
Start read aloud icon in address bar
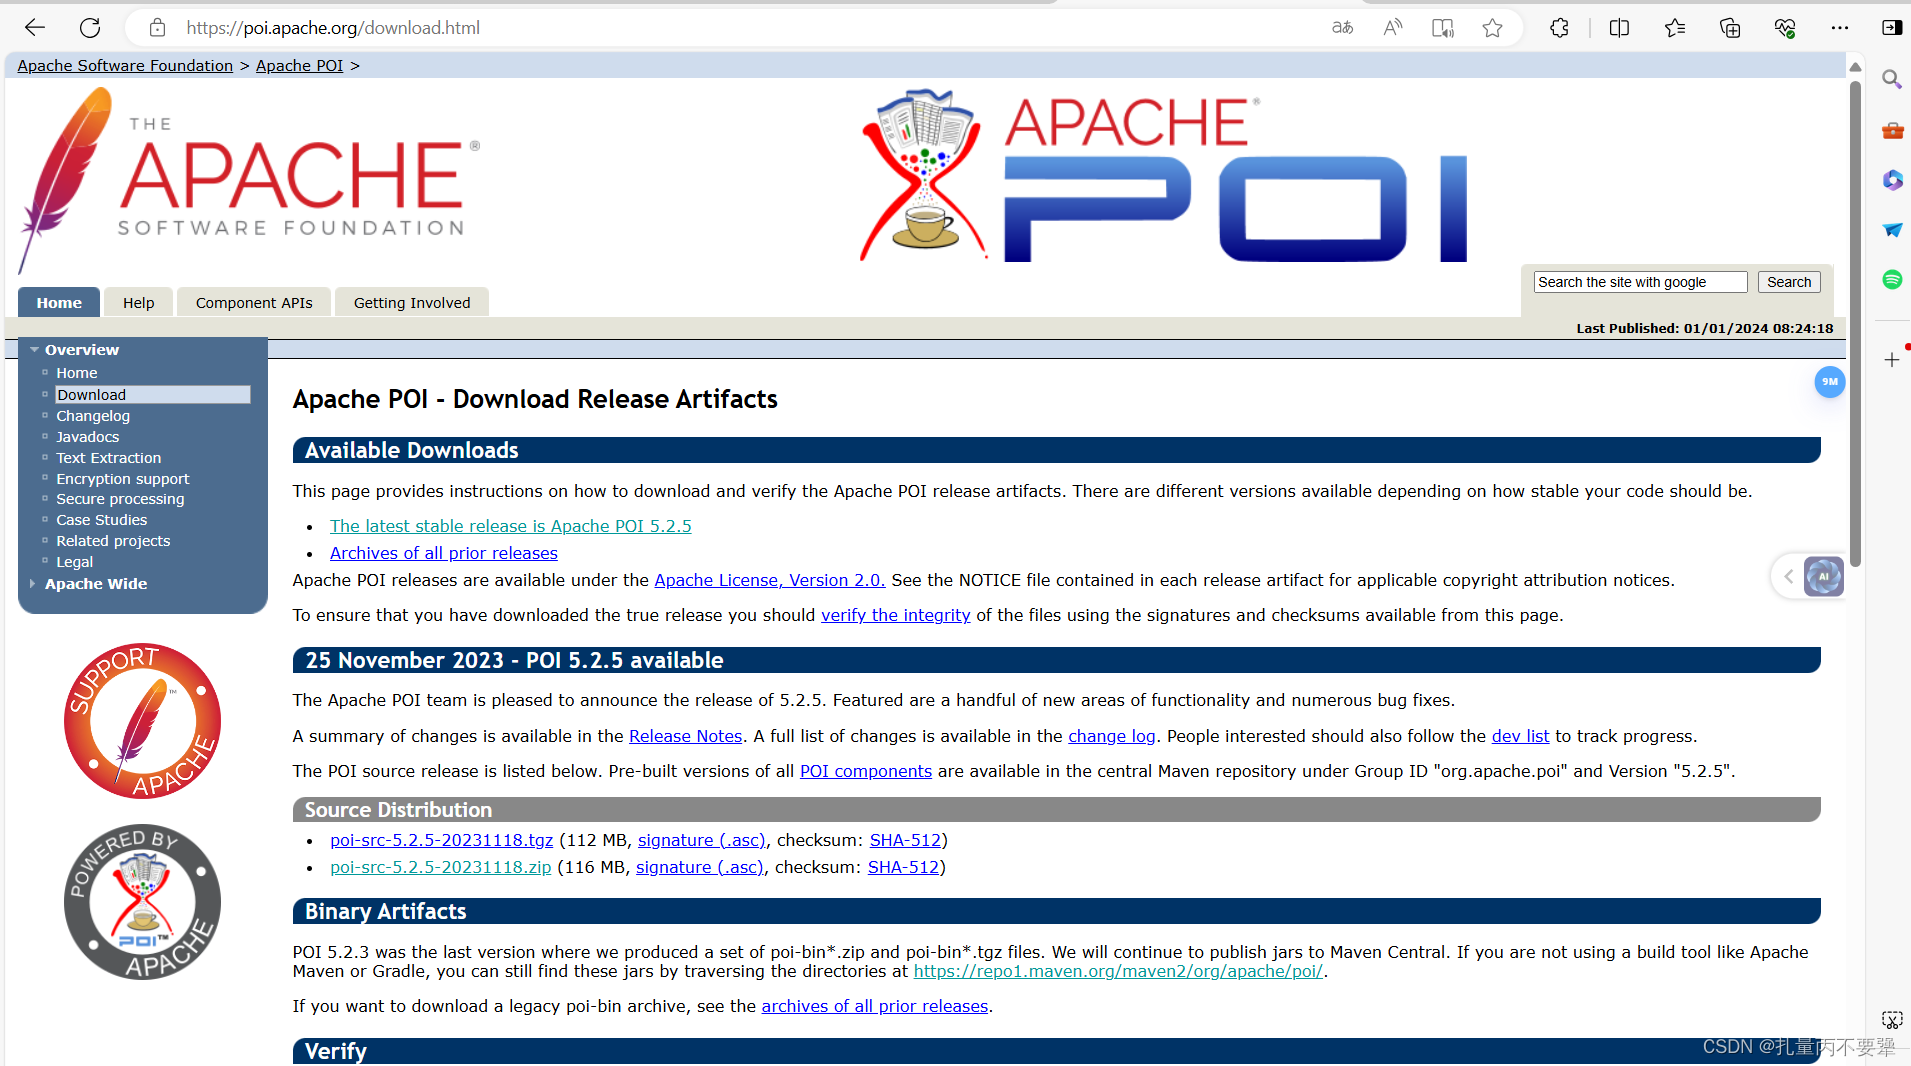[x=1392, y=28]
